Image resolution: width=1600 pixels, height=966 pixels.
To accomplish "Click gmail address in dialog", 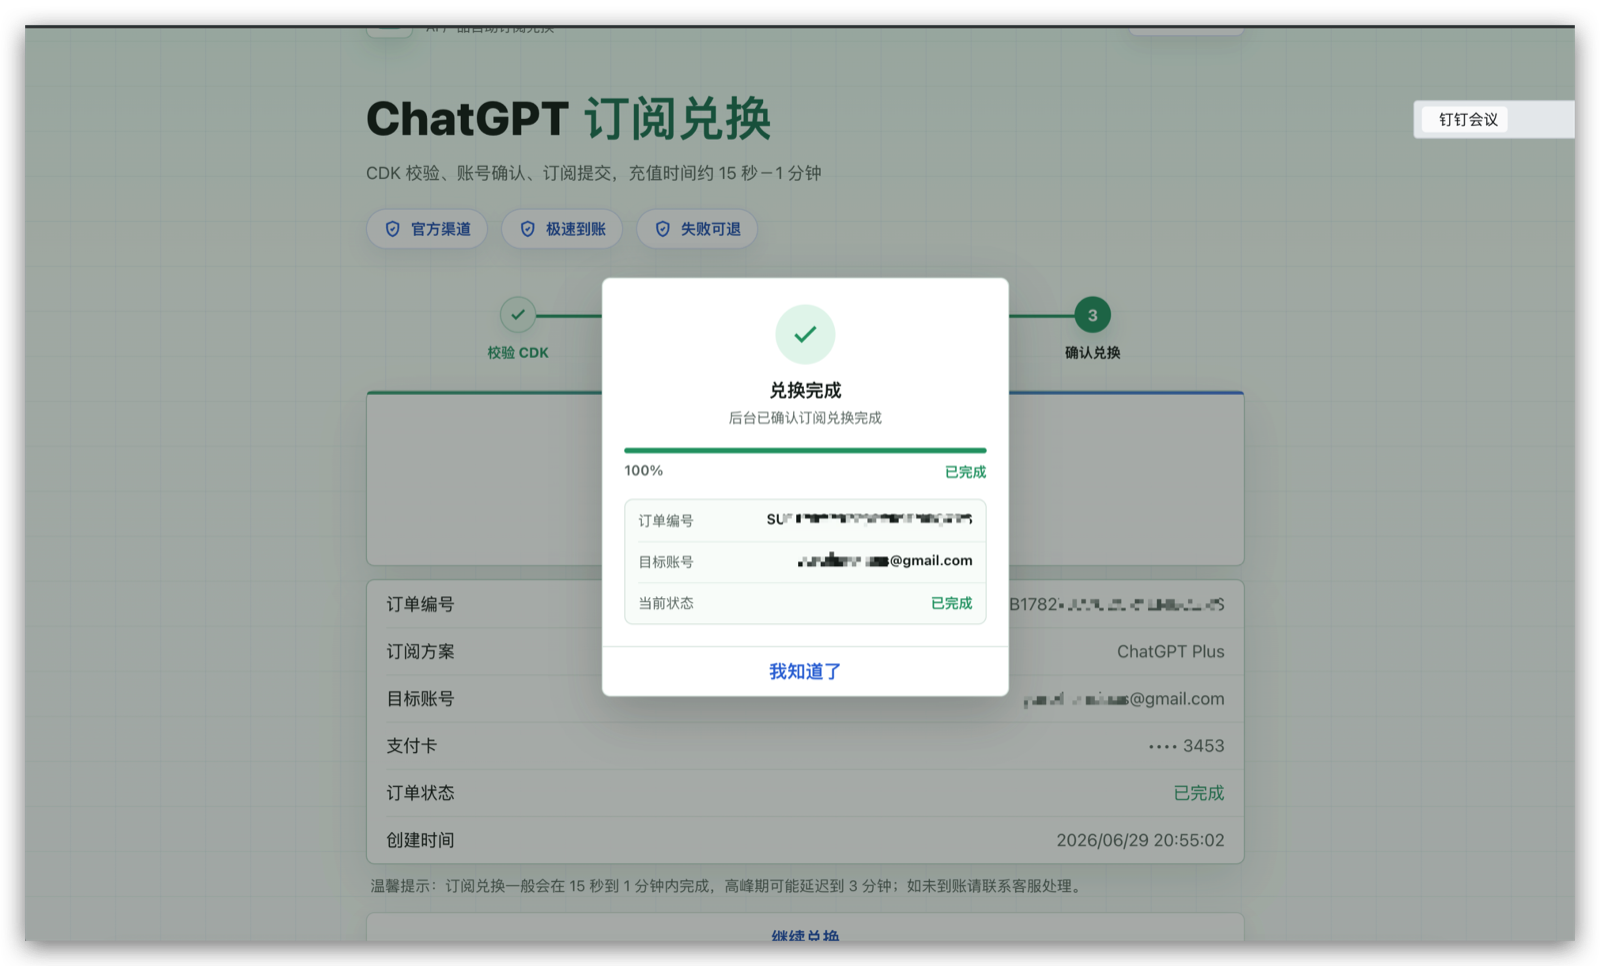I will point(885,560).
